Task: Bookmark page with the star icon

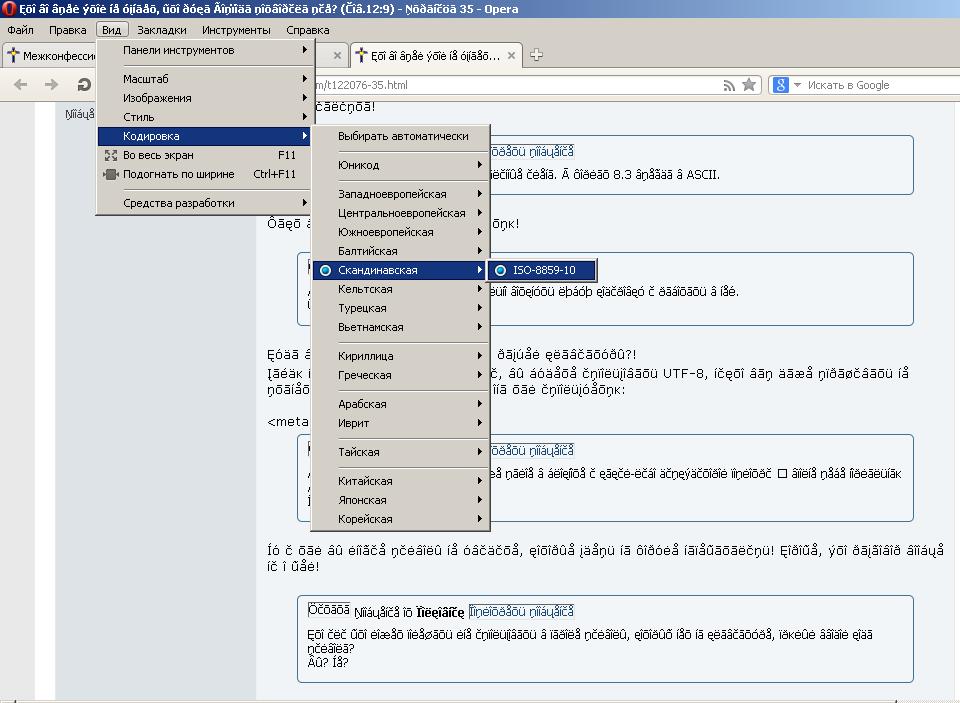Action: point(749,85)
